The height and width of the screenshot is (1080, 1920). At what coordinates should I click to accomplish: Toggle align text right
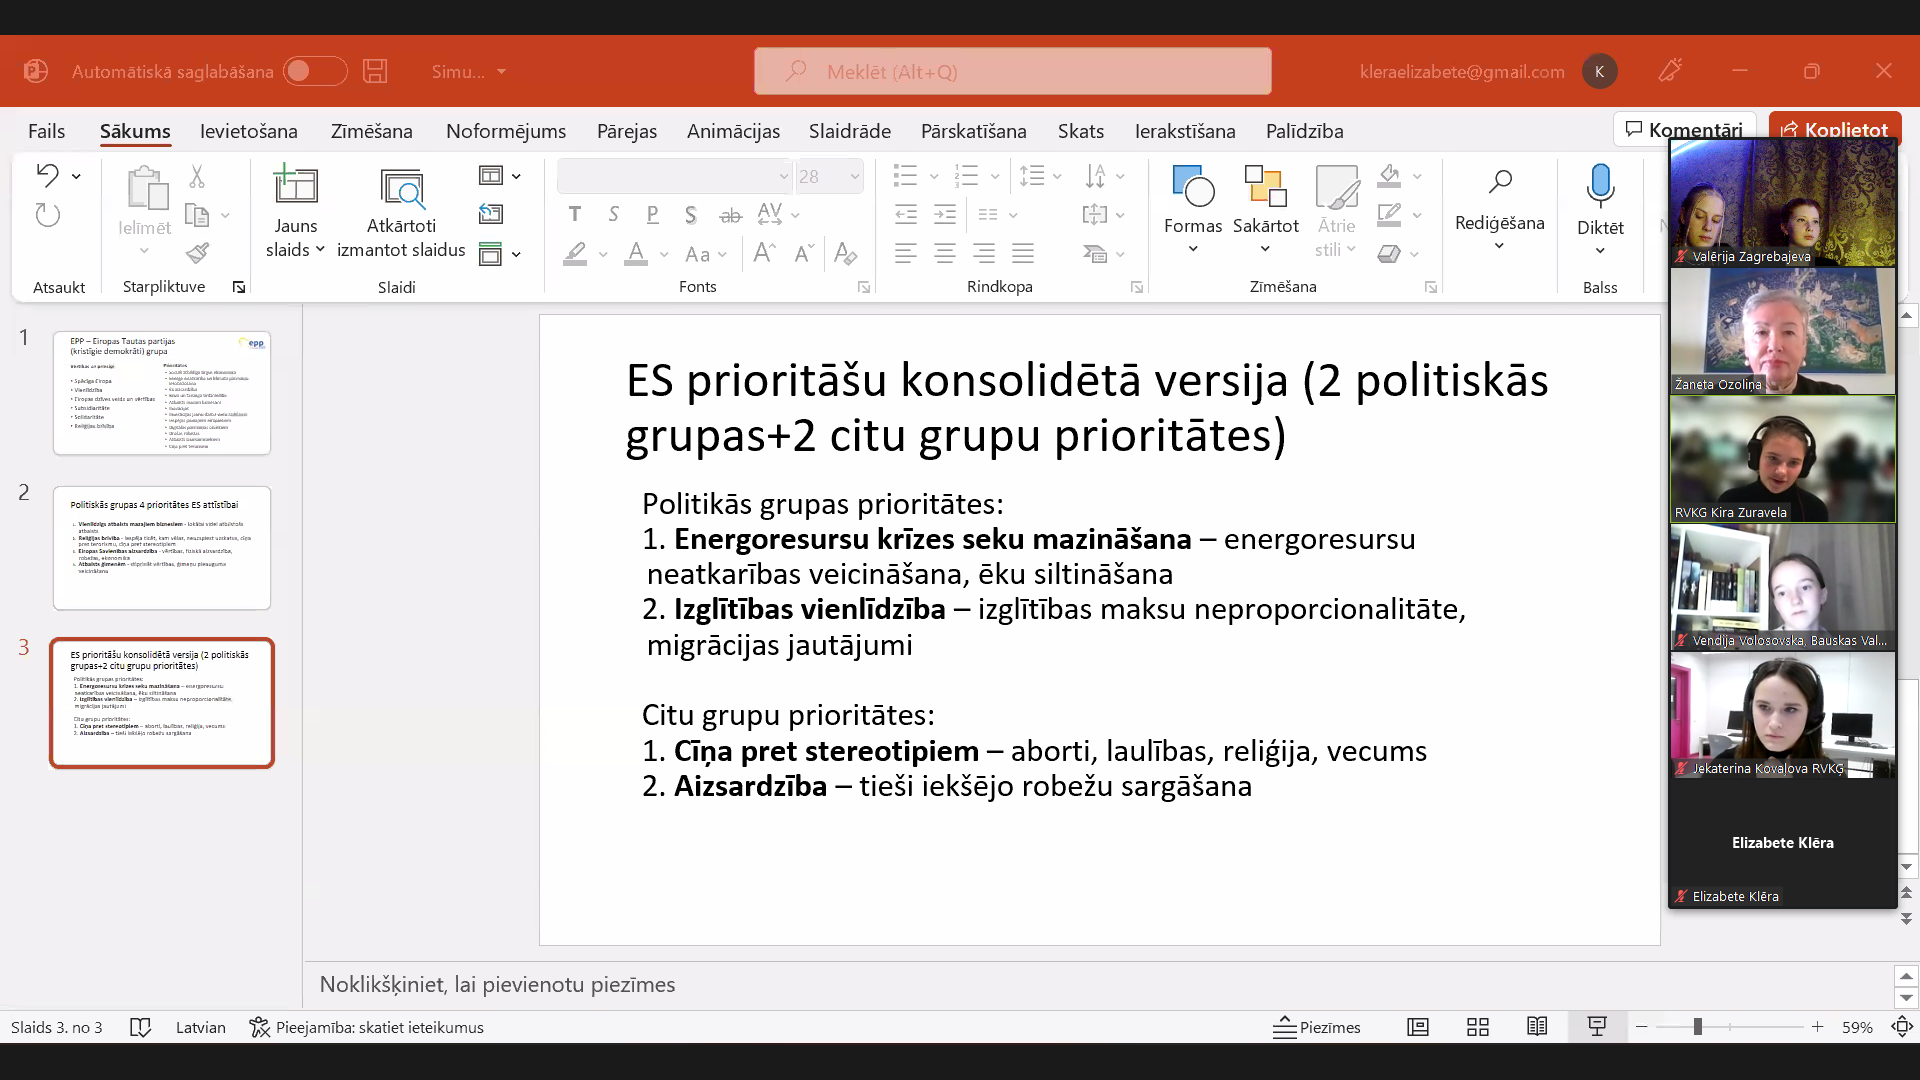click(x=984, y=254)
